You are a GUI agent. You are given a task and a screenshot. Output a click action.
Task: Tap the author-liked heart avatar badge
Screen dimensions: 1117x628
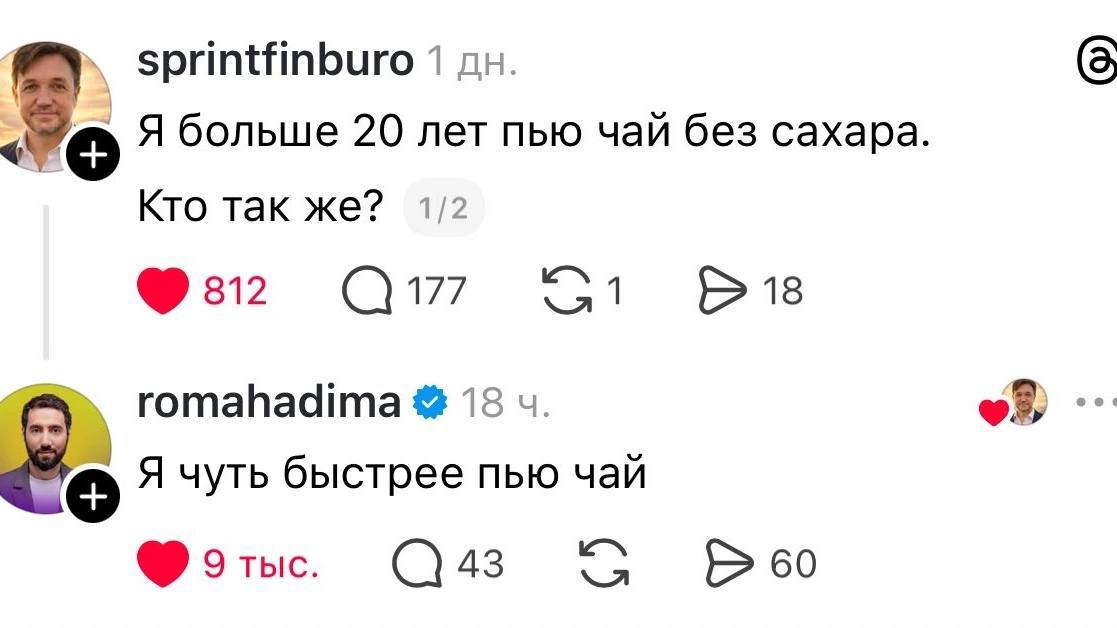click(x=1015, y=403)
